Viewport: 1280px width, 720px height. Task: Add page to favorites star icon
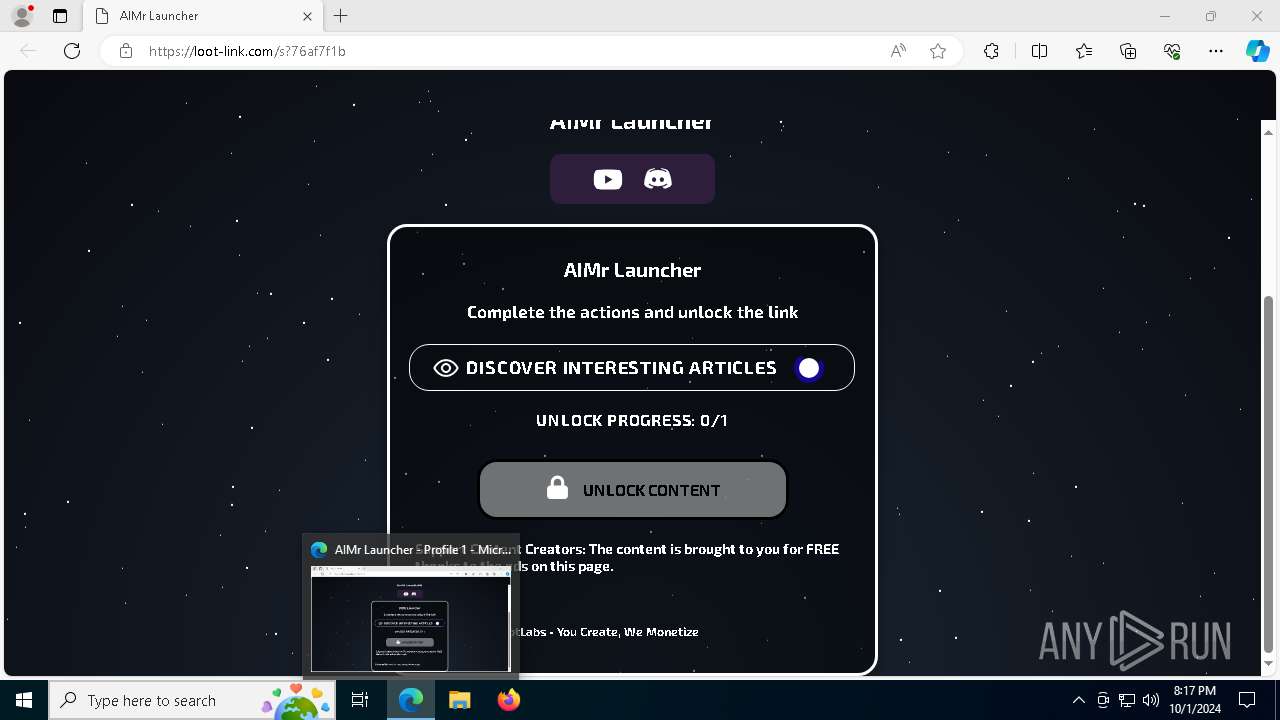938,51
